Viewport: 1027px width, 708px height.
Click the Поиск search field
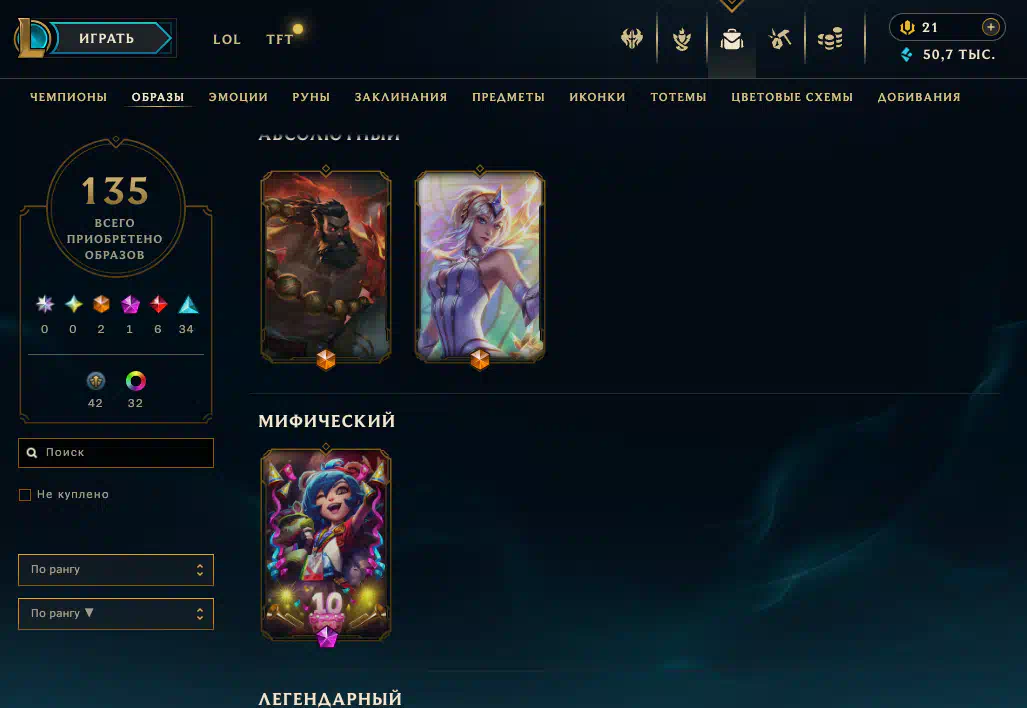click(116, 453)
